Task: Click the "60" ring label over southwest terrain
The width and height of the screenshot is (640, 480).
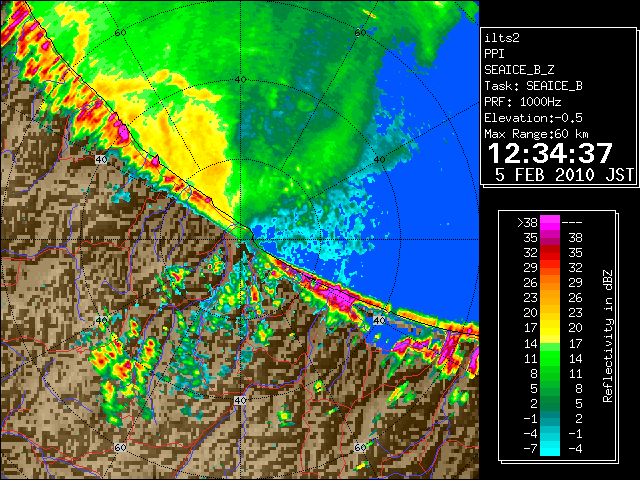Action: [120, 448]
